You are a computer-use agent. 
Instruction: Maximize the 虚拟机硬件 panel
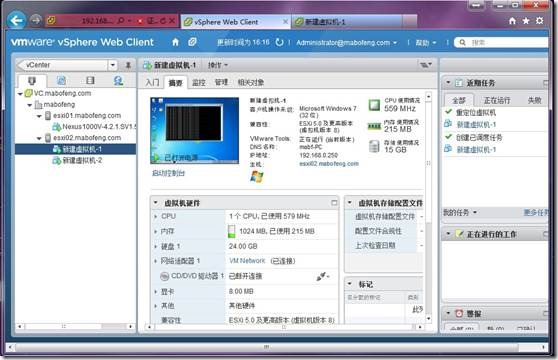334,203
